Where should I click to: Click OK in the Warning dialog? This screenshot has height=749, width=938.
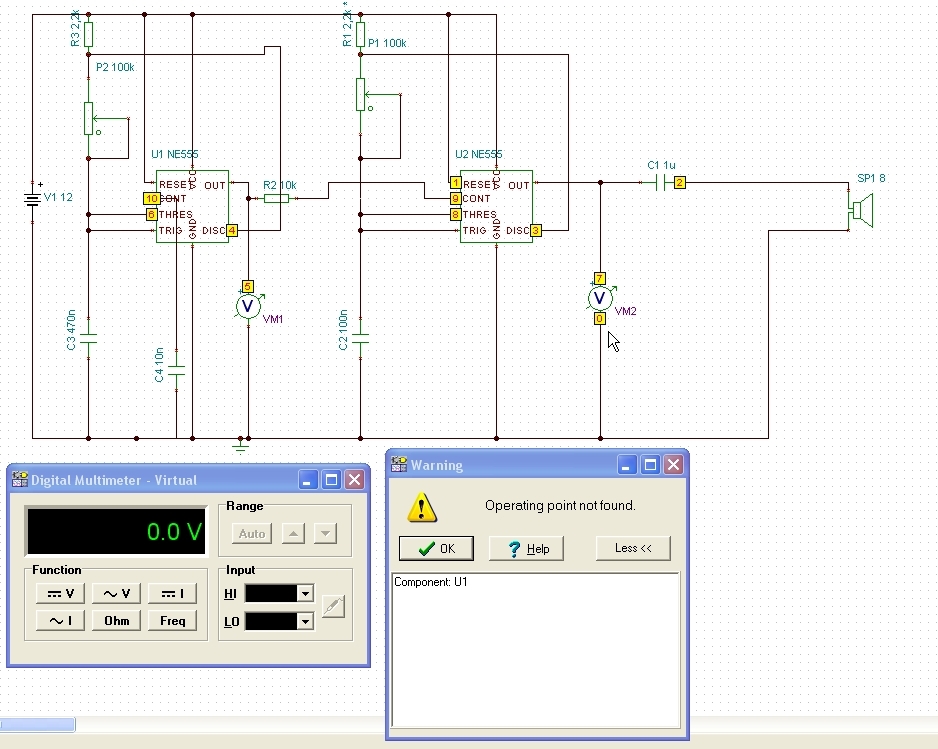436,549
